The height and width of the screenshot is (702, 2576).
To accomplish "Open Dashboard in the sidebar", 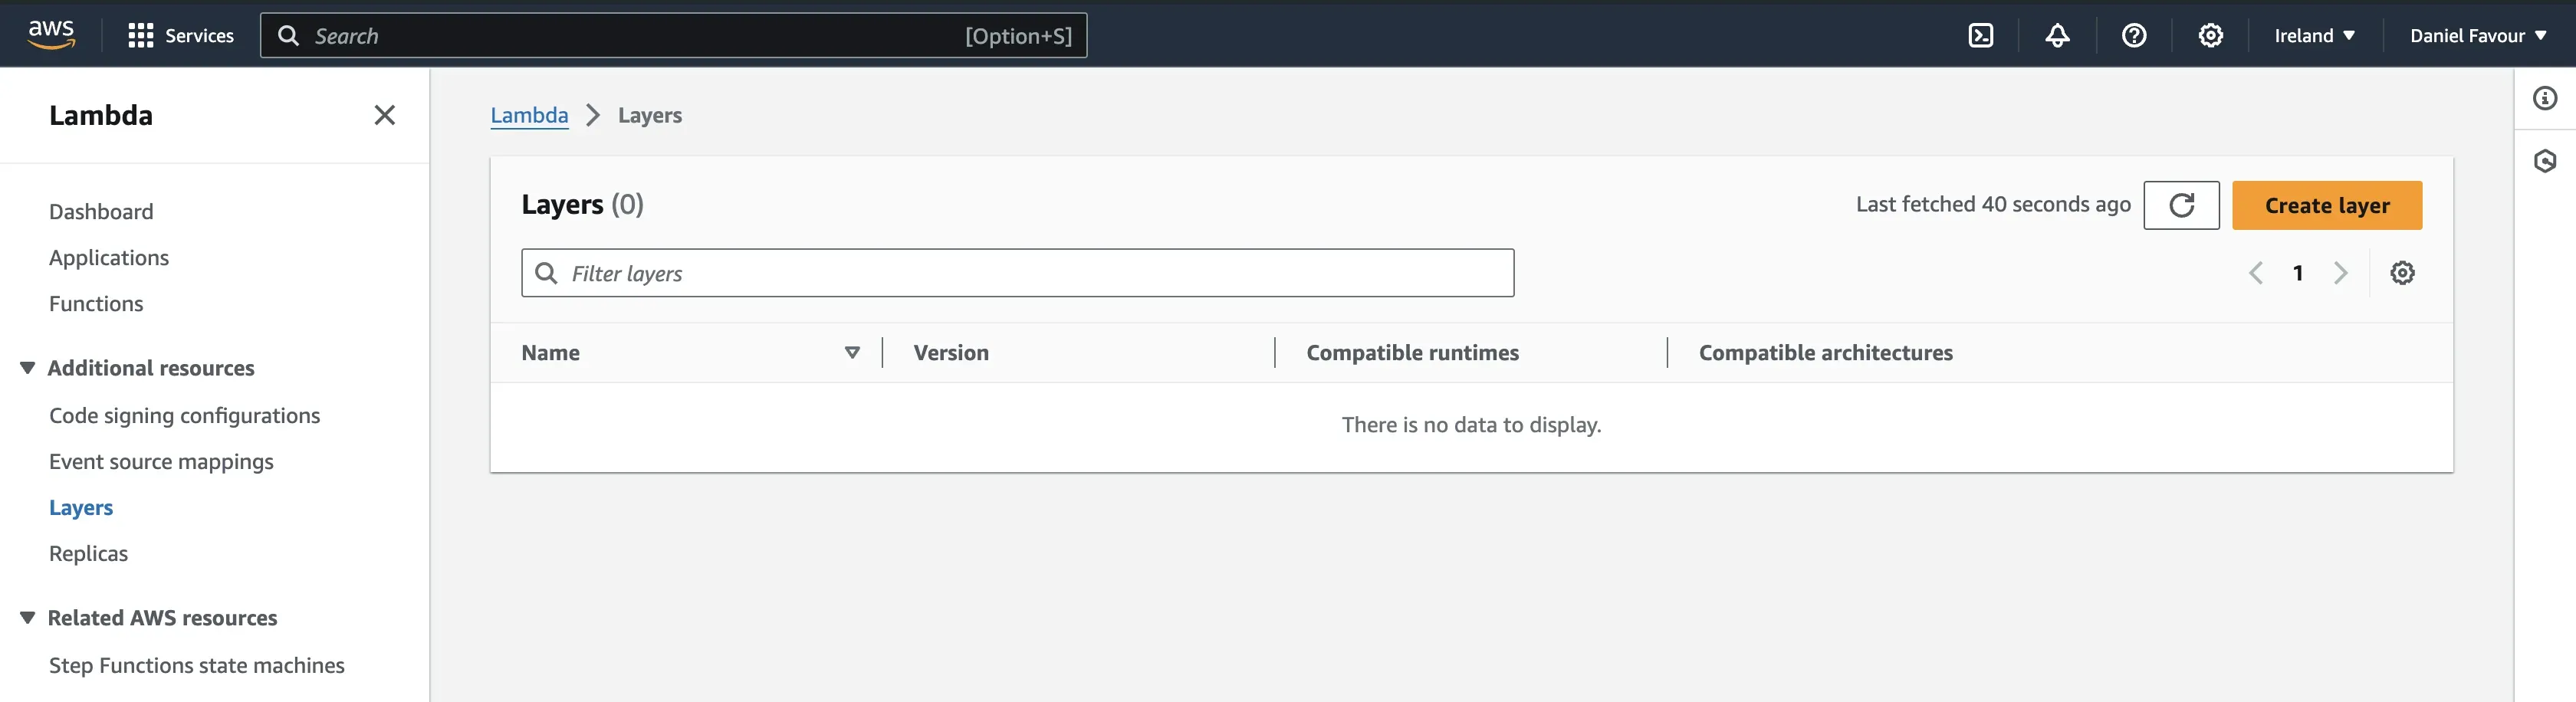I will [101, 212].
